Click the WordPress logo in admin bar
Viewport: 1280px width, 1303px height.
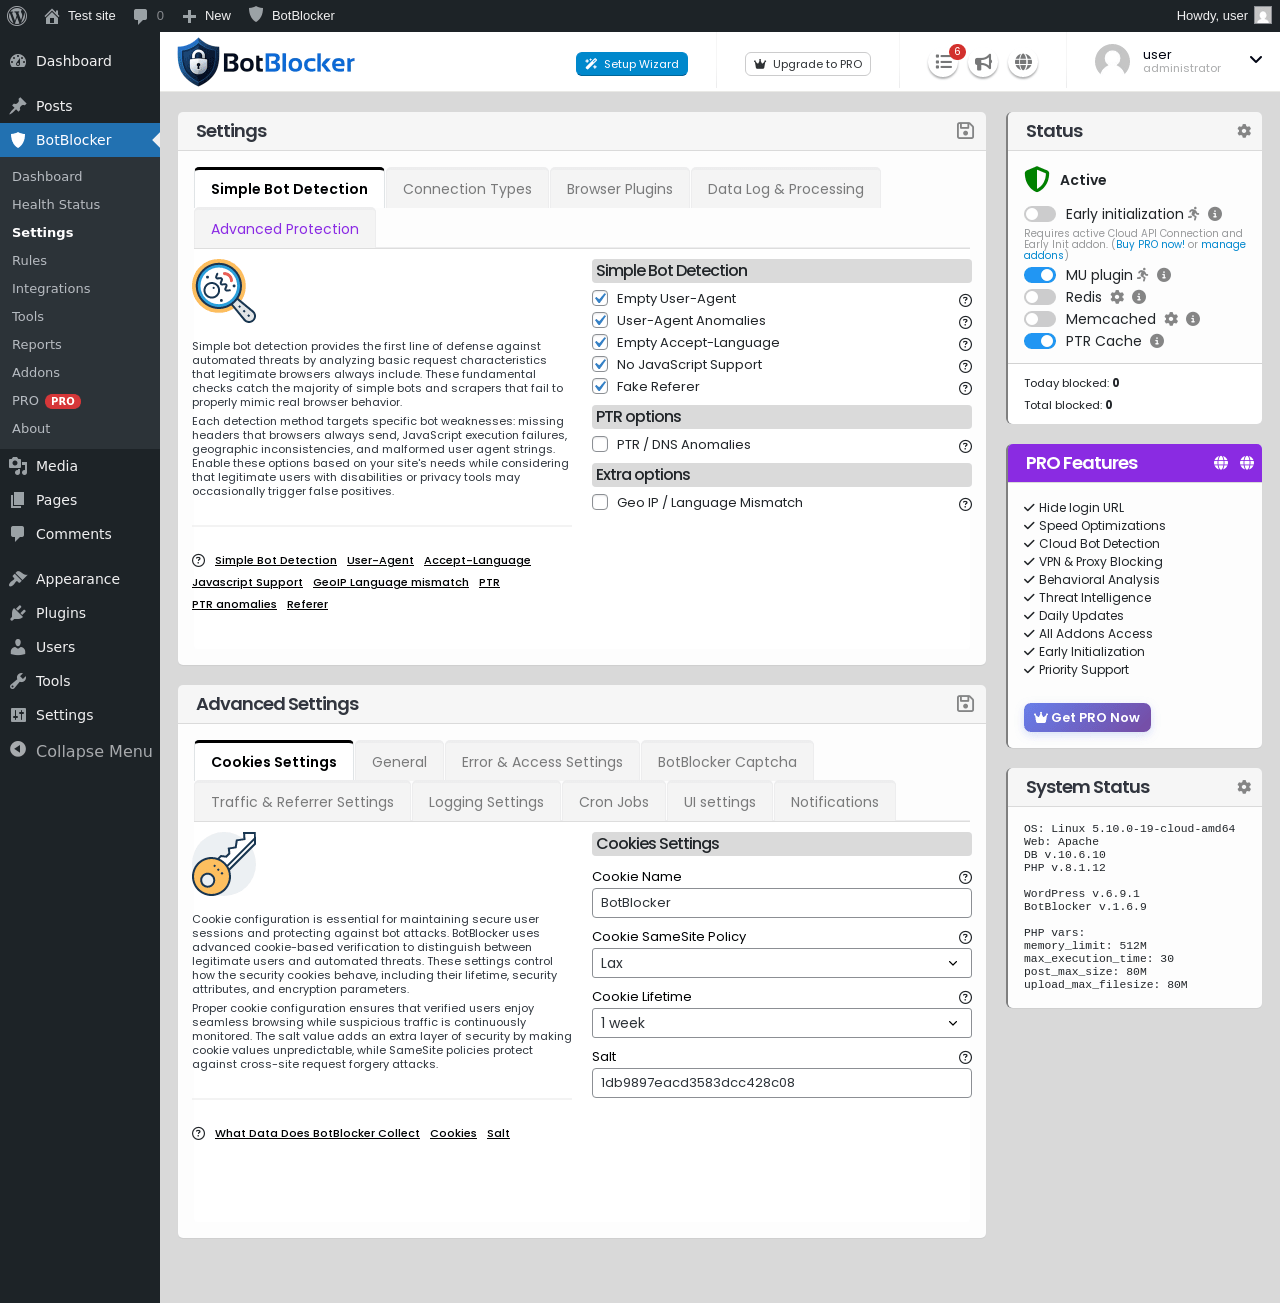(17, 15)
